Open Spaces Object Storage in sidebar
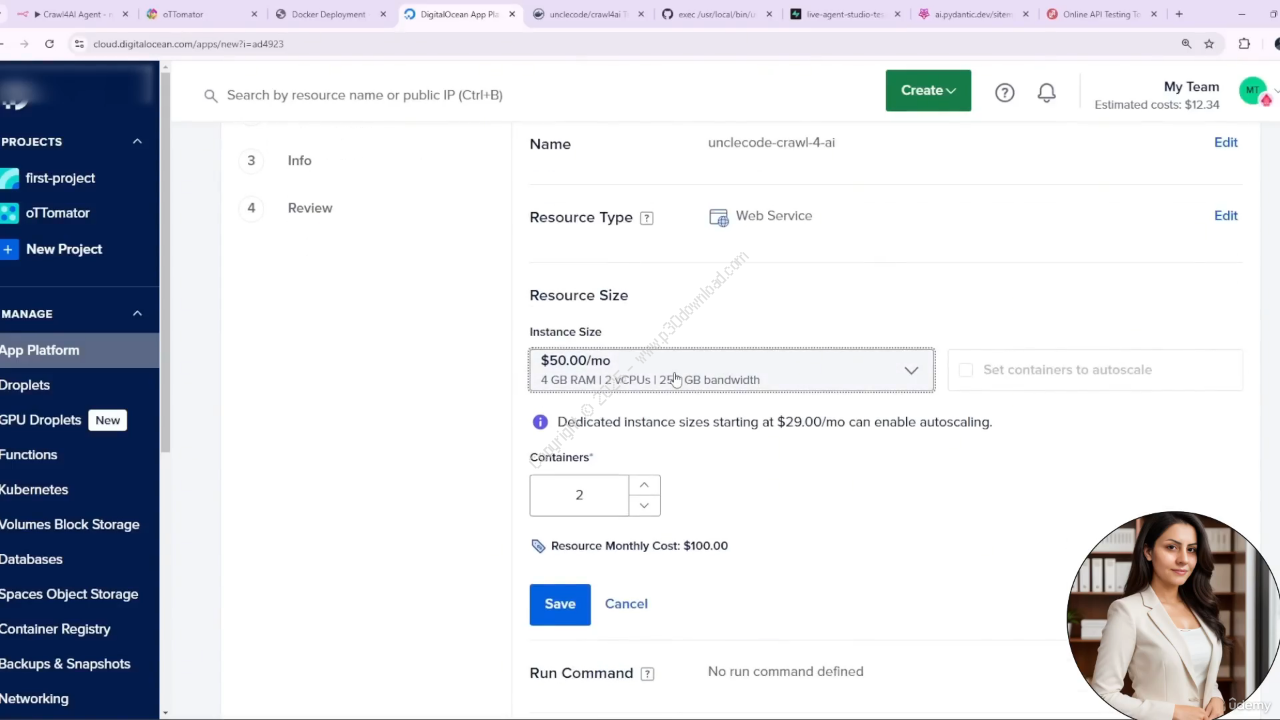Image resolution: width=1280 pixels, height=720 pixels. pyautogui.click(x=69, y=594)
